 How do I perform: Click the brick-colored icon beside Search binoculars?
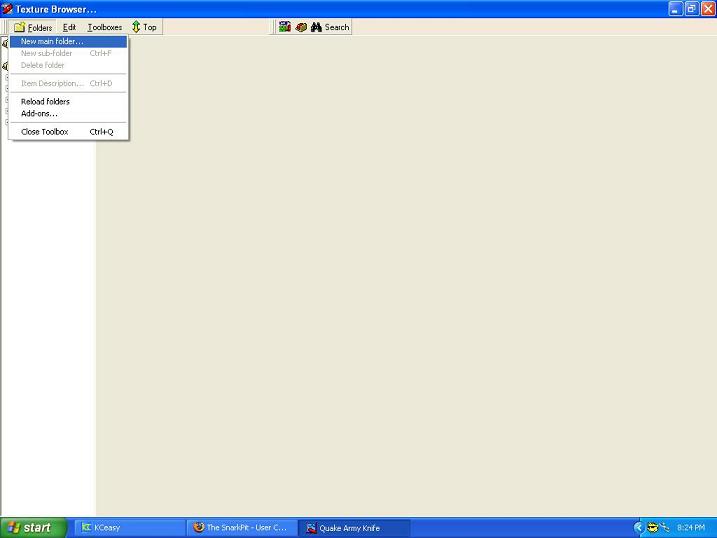[x=300, y=27]
